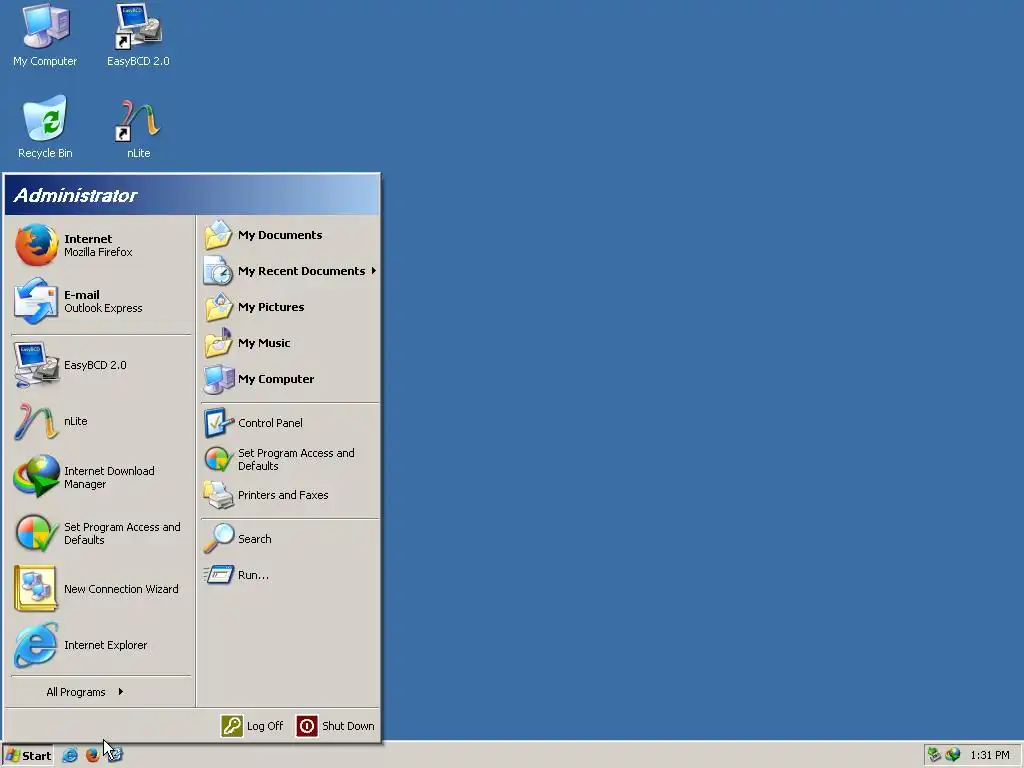Click the globe icon in system tray
The height and width of the screenshot is (768, 1024).
click(x=953, y=755)
